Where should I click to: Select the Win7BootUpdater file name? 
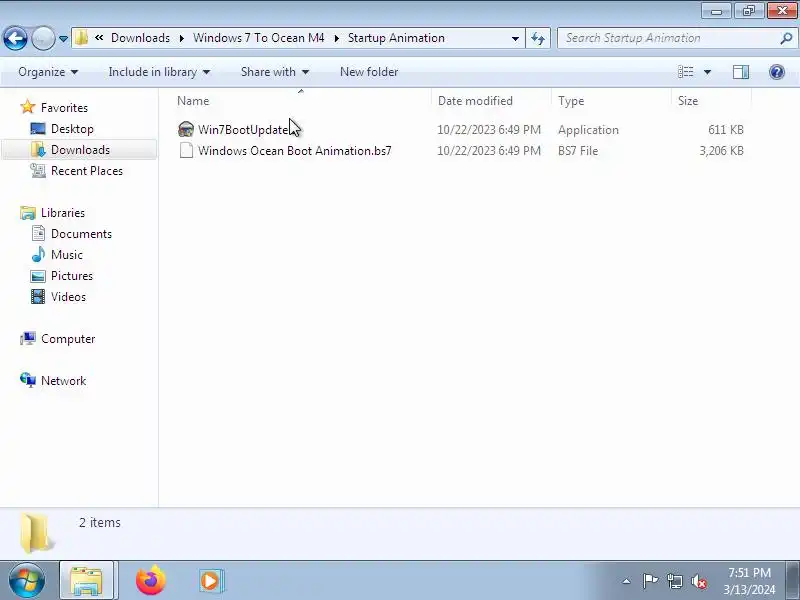pyautogui.click(x=246, y=130)
